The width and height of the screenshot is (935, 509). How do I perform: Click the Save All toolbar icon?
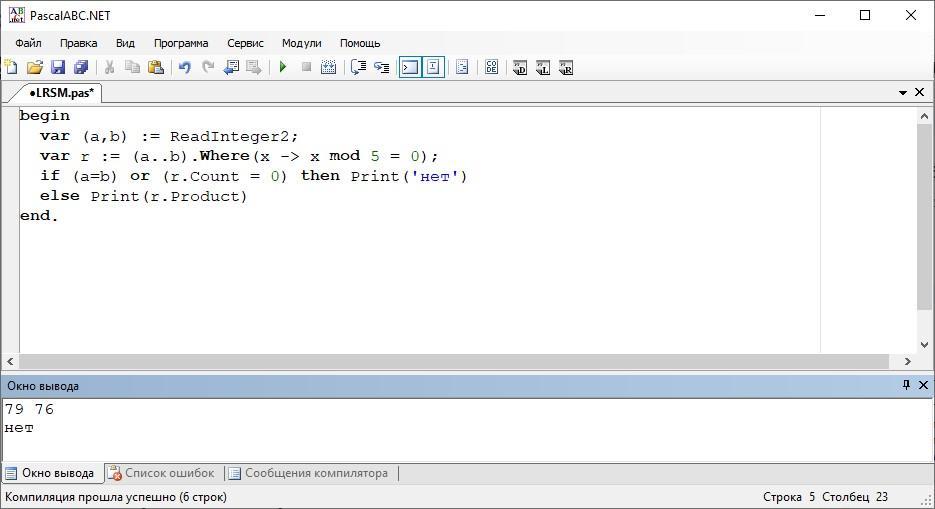coord(81,67)
